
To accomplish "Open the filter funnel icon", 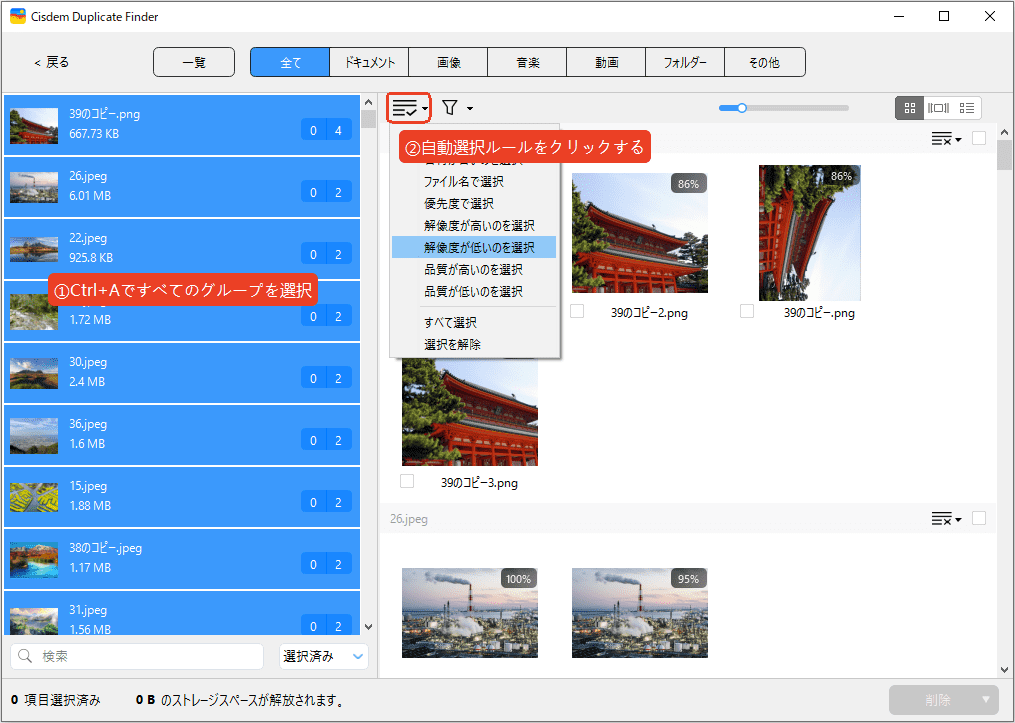I will tap(450, 107).
